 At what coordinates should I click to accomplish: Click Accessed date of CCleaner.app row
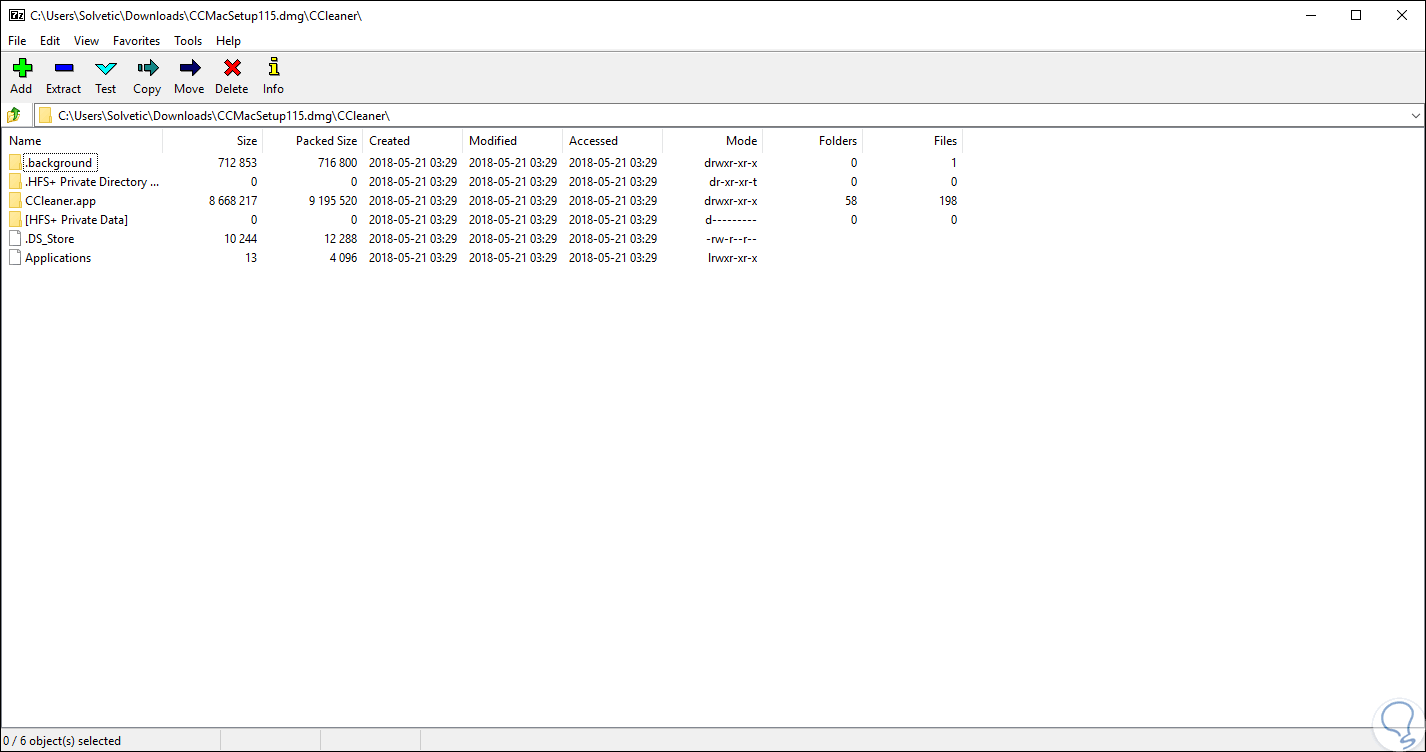coord(613,201)
